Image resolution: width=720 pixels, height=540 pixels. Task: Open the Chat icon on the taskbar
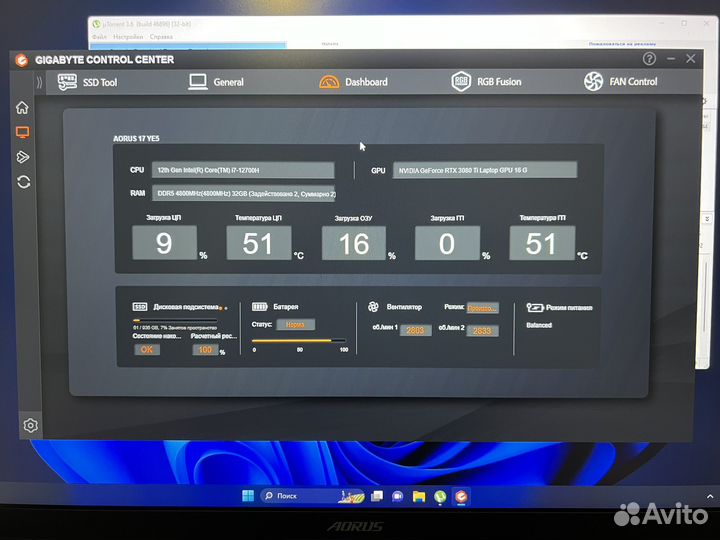(398, 496)
